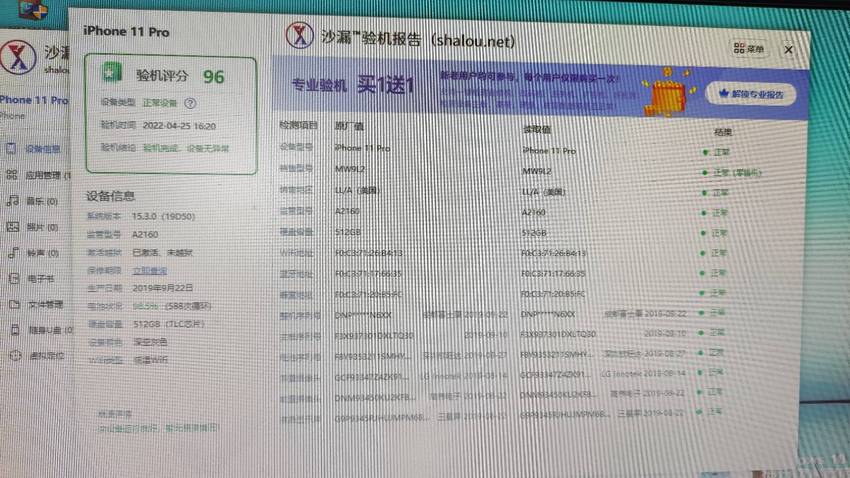Click the 立即查询 warranty lookup link

150,270
